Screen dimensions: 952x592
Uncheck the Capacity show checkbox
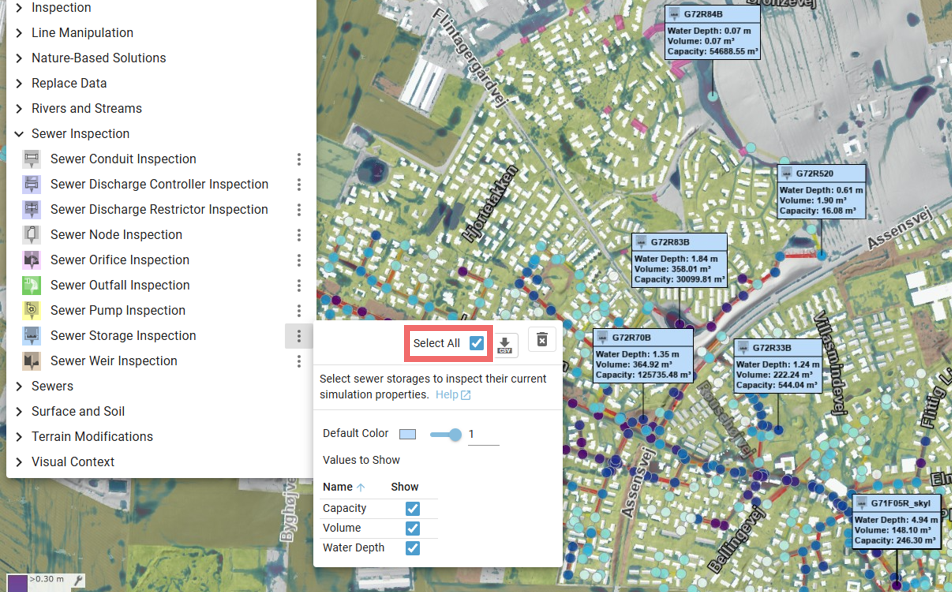(412, 509)
